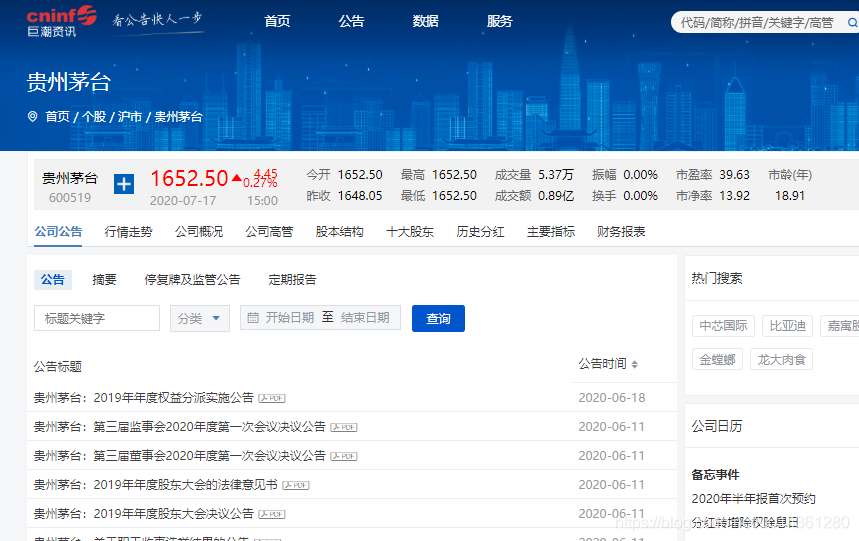Add 贵州茅台 with the plus icon

point(124,184)
